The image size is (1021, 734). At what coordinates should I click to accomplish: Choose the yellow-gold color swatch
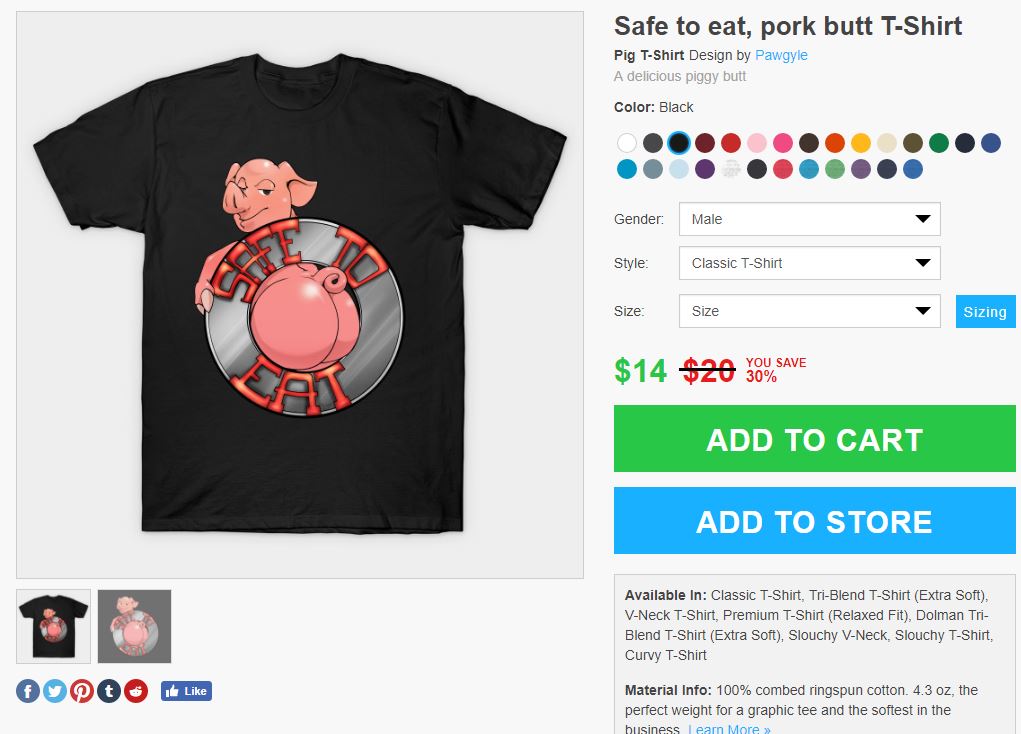861,143
